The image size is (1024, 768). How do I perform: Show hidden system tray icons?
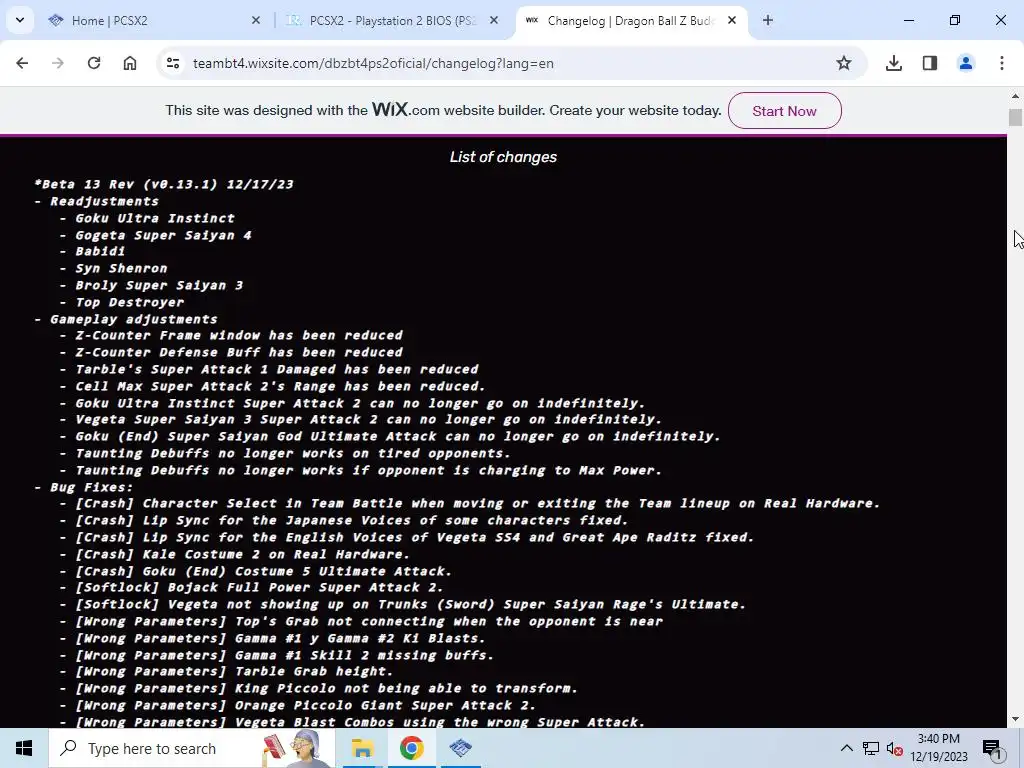click(846, 748)
